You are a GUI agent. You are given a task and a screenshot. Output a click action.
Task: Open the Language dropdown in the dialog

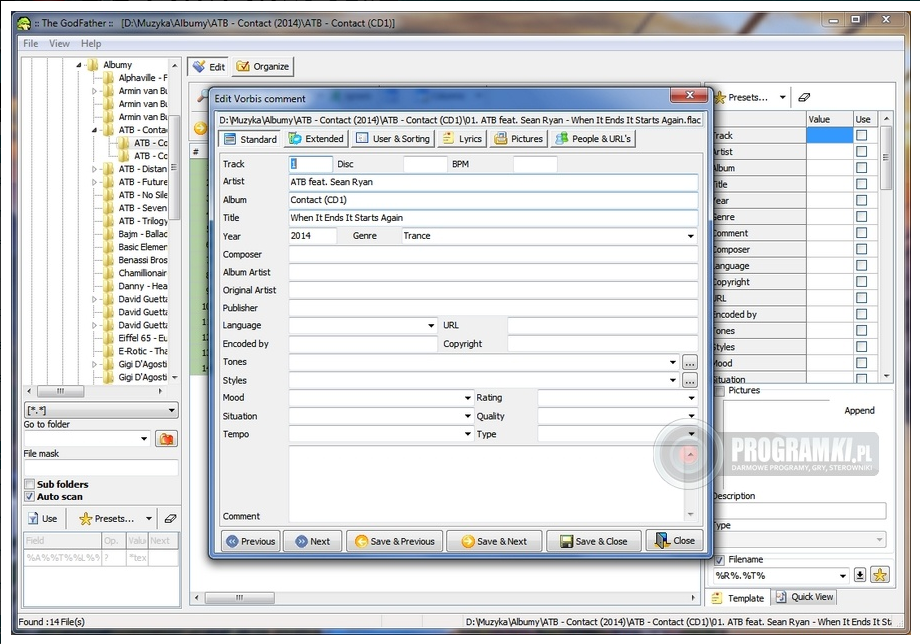click(431, 326)
